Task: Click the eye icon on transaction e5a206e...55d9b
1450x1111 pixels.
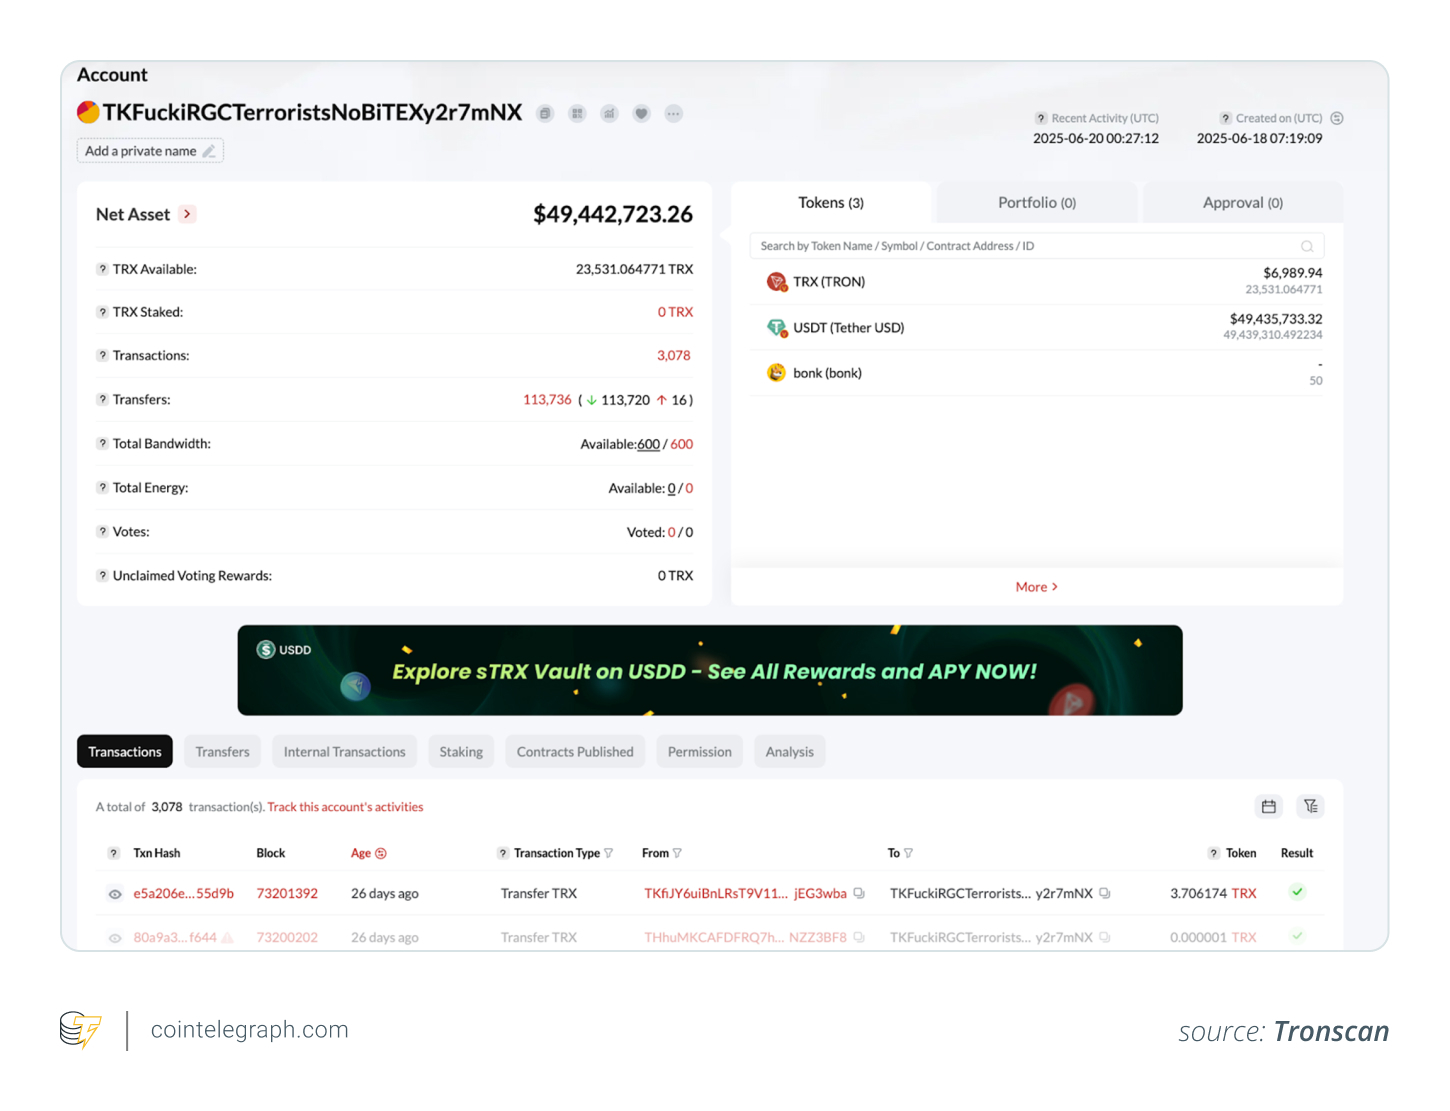Action: 114,893
